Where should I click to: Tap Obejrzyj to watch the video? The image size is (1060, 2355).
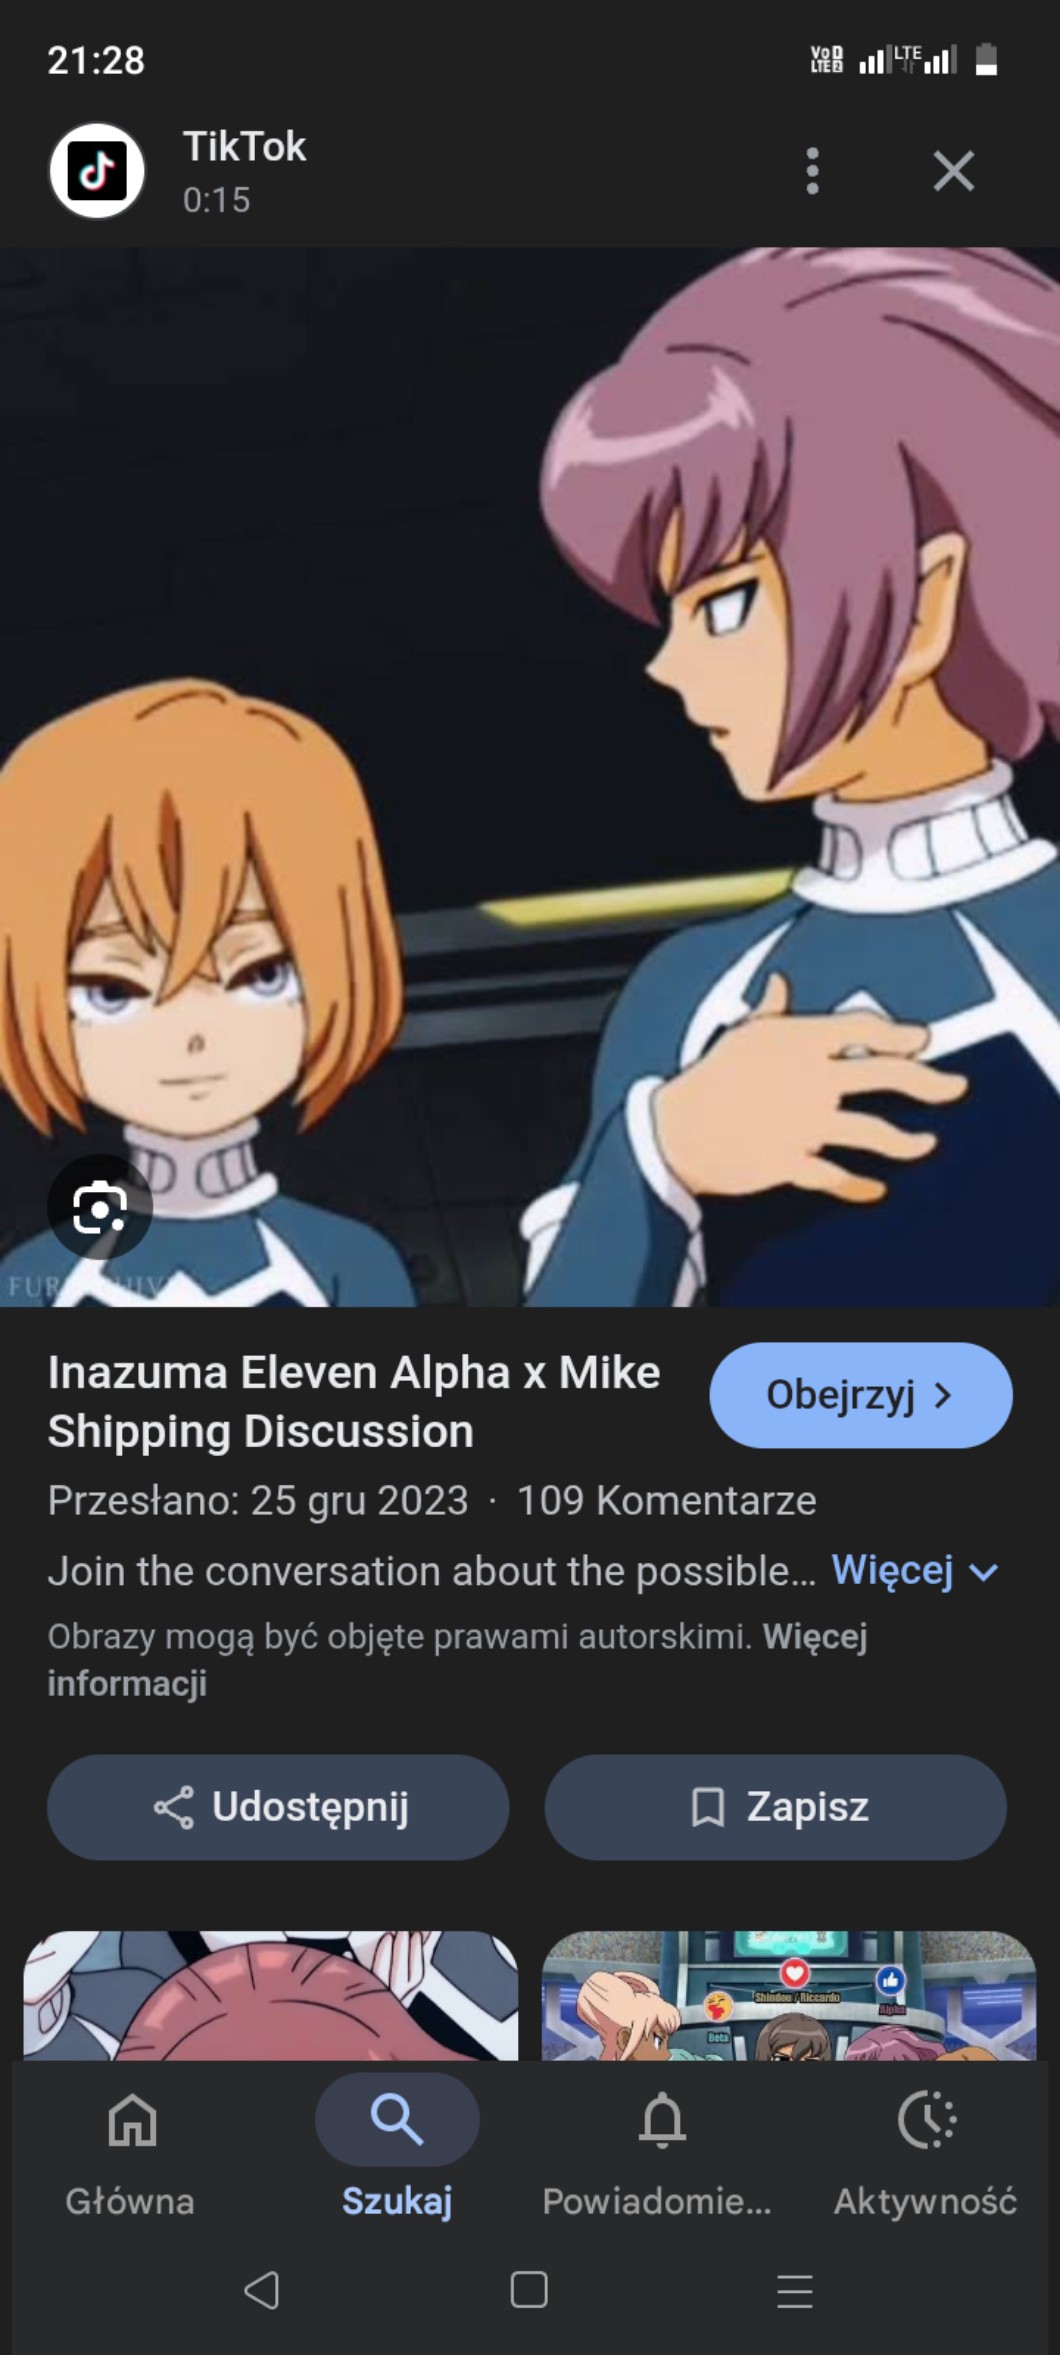[861, 1395]
